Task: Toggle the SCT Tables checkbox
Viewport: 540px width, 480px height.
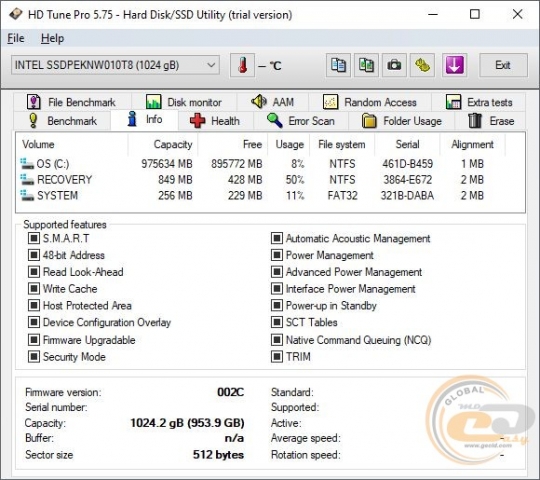Action: 277,322
